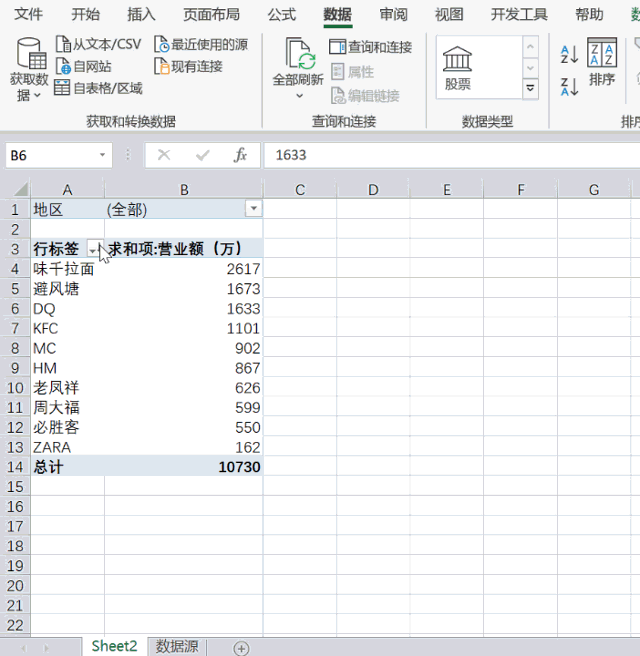This screenshot has height=656, width=640.
Task: Click the select-all corner triangle
Action: click(x=21, y=189)
